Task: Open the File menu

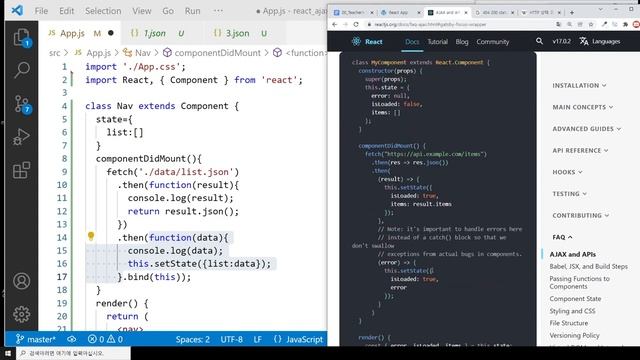Action: click(x=41, y=11)
